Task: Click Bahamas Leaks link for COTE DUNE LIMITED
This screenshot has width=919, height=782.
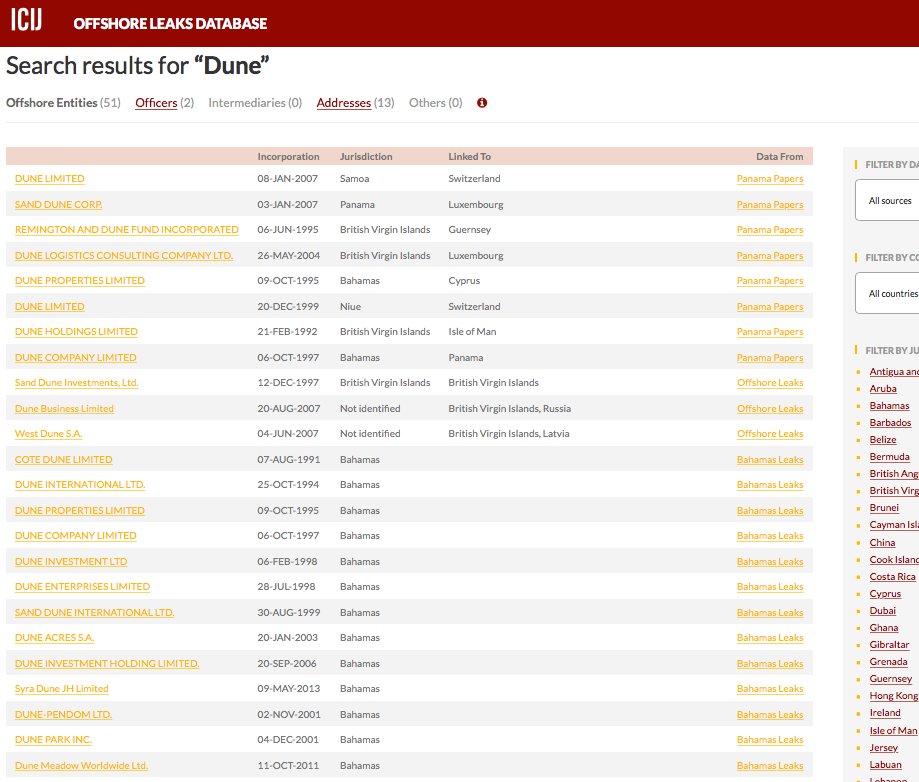Action: [x=770, y=460]
